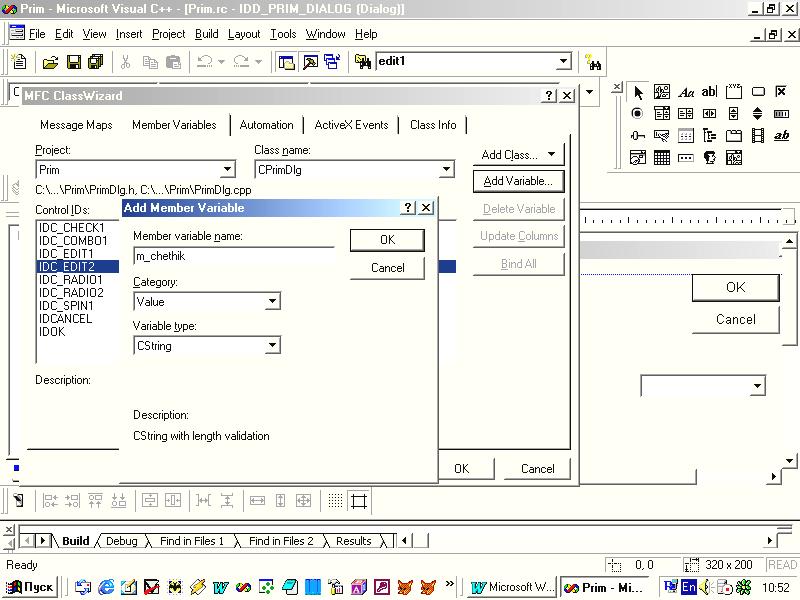The image size is (800, 600).
Task: Switch to Debug output tab
Action: tap(121, 541)
